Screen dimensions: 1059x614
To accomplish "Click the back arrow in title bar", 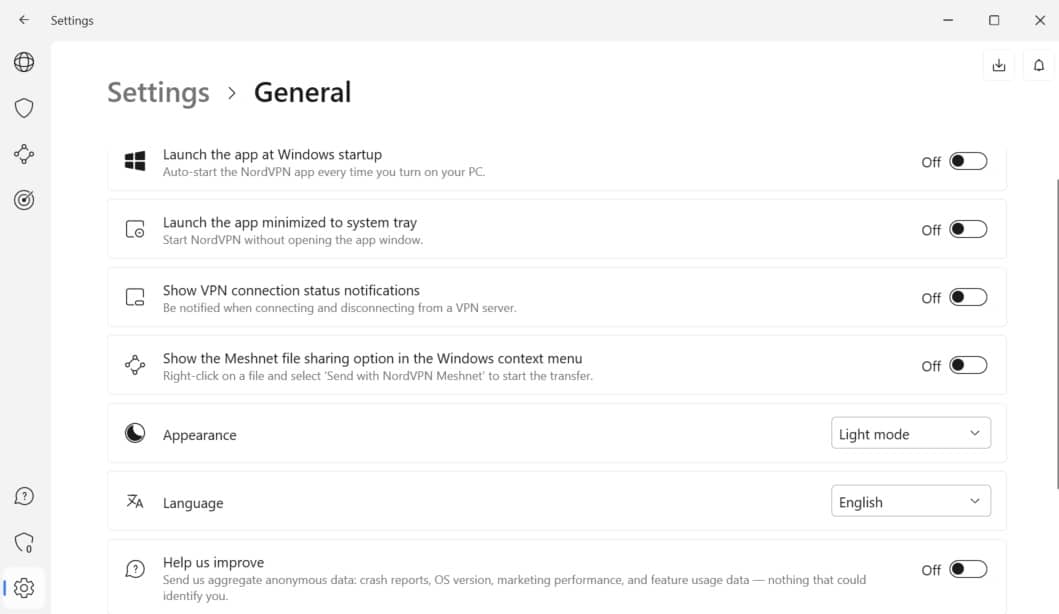I will point(24,20).
